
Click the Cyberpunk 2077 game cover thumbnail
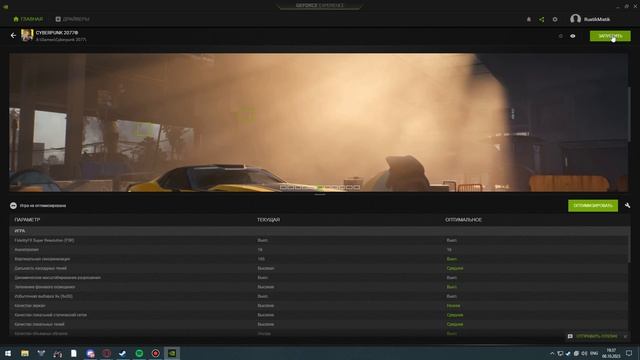click(x=27, y=36)
